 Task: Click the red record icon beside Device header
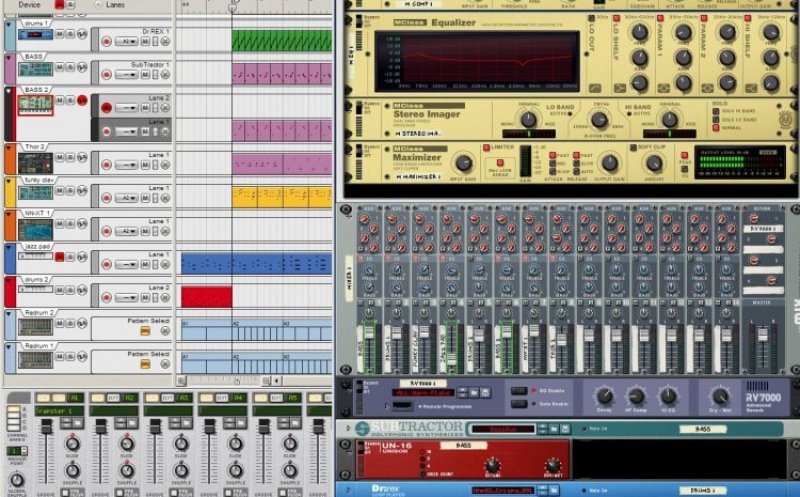click(x=59, y=5)
